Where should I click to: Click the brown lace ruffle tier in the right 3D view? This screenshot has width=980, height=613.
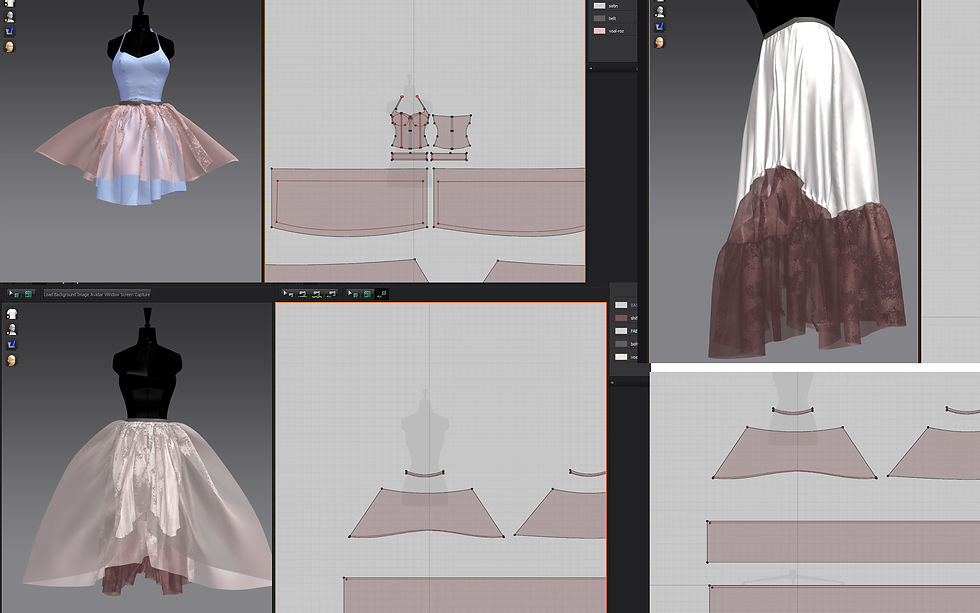coord(806,281)
